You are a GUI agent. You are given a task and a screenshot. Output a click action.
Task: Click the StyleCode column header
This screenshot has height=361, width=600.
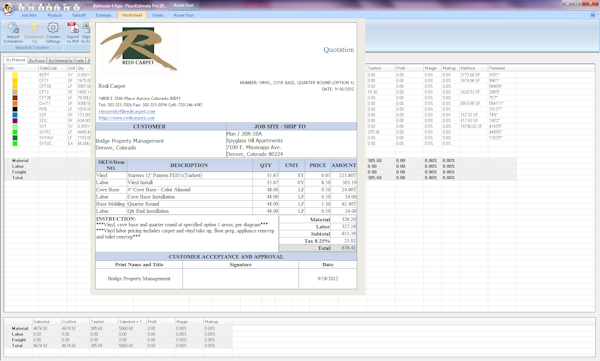tap(48, 68)
